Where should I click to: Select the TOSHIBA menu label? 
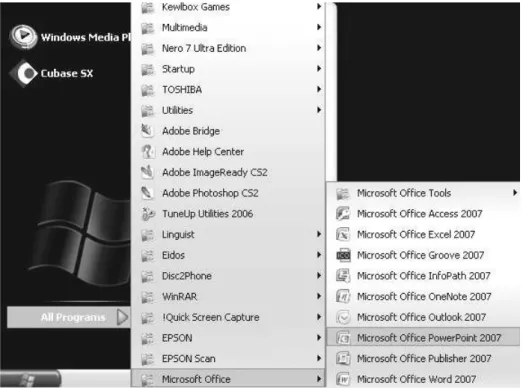(x=182, y=90)
